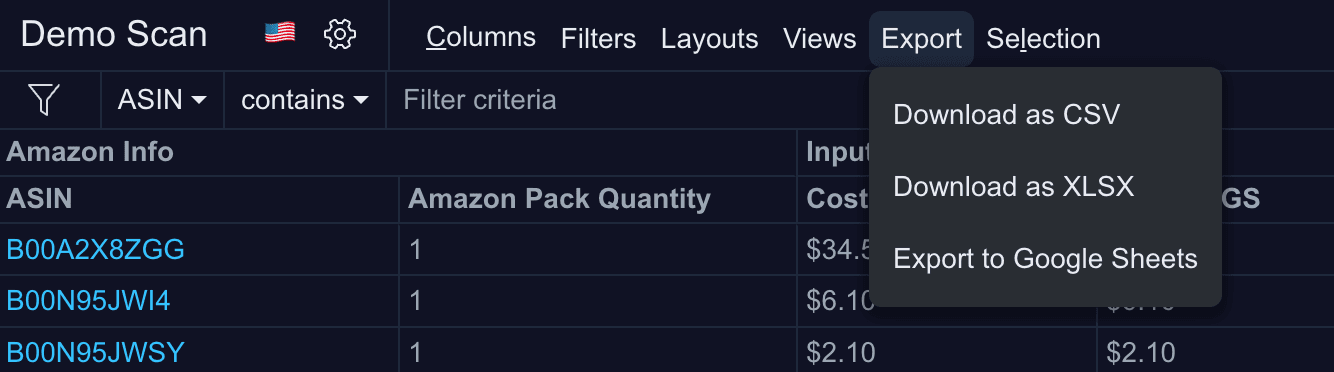Open the Selection menu
The height and width of the screenshot is (372, 1334).
[1043, 38]
